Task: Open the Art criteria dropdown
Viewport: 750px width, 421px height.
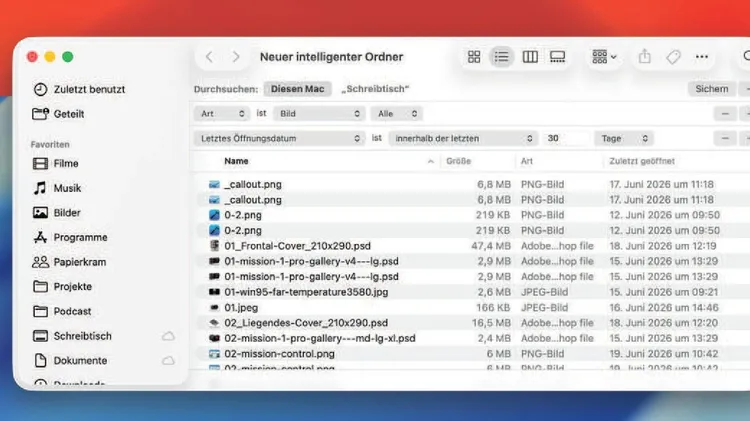Action: click(222, 114)
